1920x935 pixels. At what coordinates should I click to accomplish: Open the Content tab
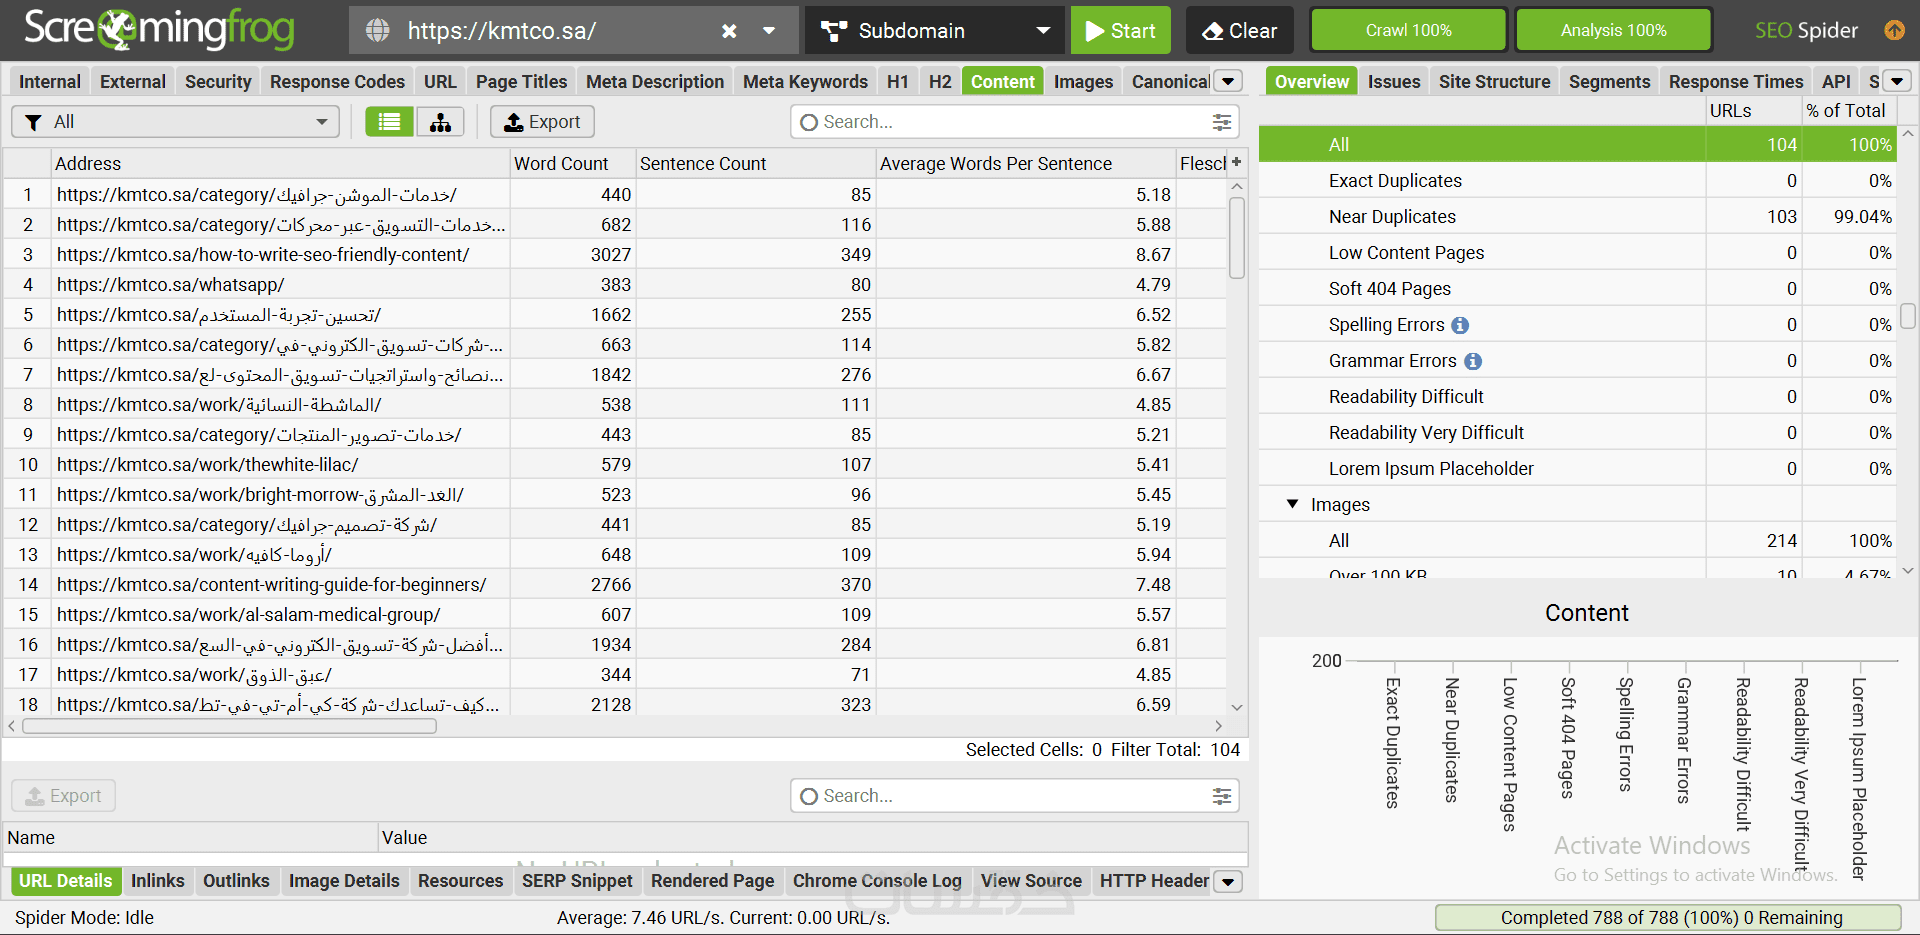tap(1002, 81)
